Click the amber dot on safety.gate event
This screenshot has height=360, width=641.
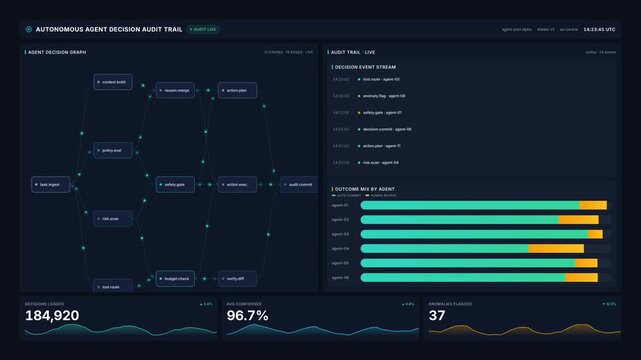point(359,113)
